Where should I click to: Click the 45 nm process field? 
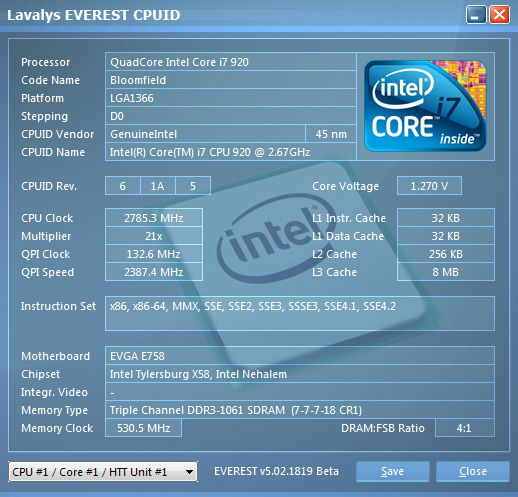tap(331, 134)
